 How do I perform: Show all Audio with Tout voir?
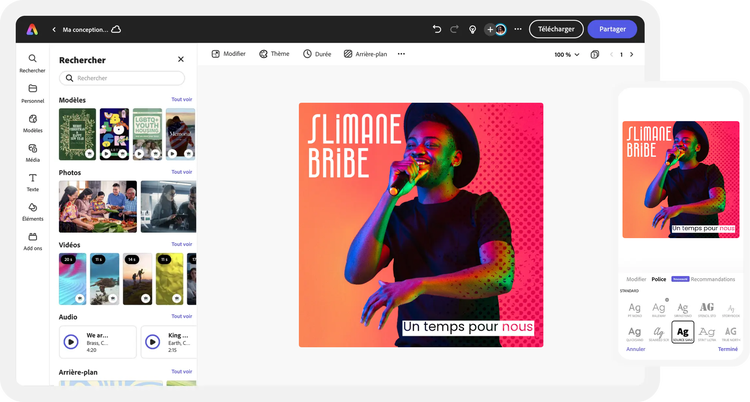click(182, 316)
